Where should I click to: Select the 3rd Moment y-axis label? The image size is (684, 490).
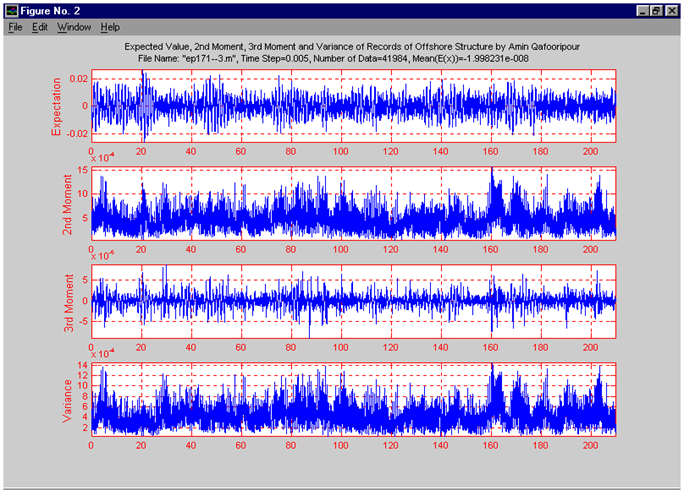click(x=69, y=301)
